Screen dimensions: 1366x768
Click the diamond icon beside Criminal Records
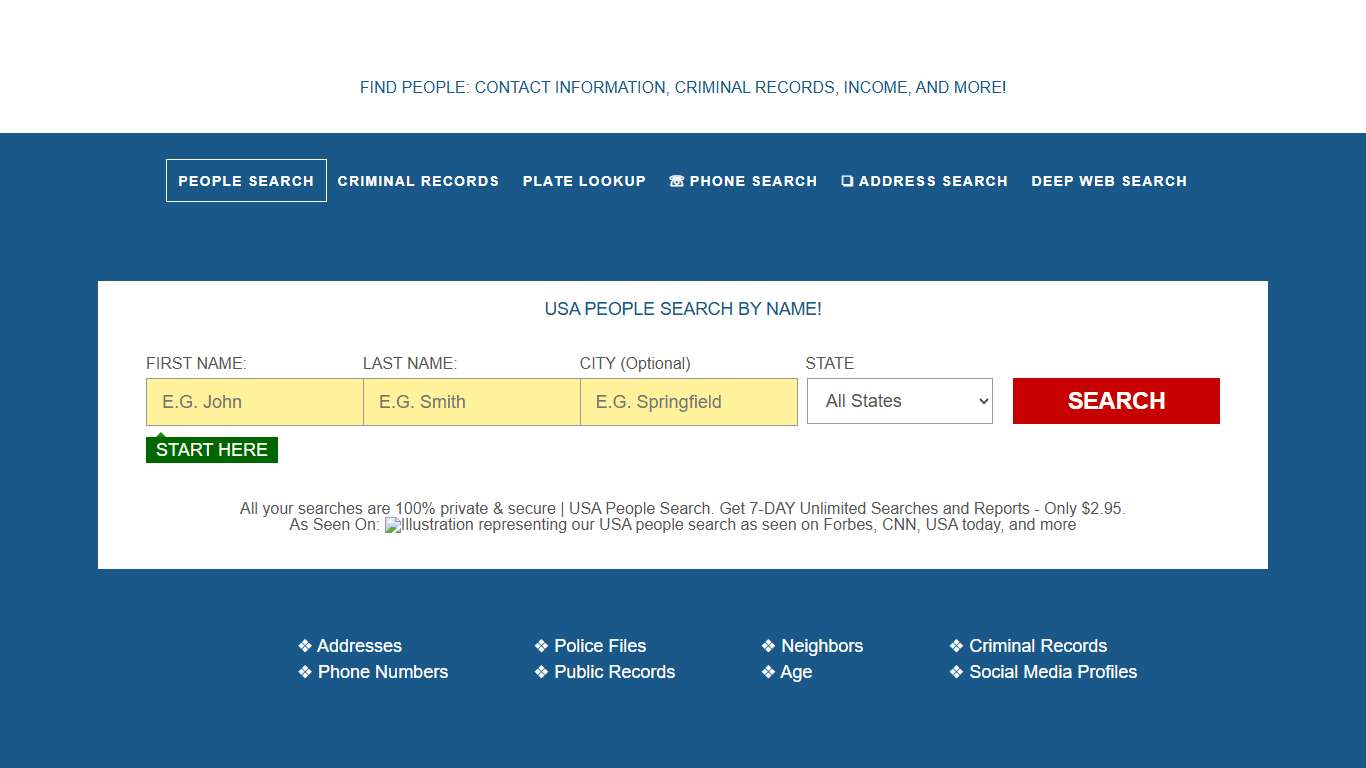[x=955, y=645]
